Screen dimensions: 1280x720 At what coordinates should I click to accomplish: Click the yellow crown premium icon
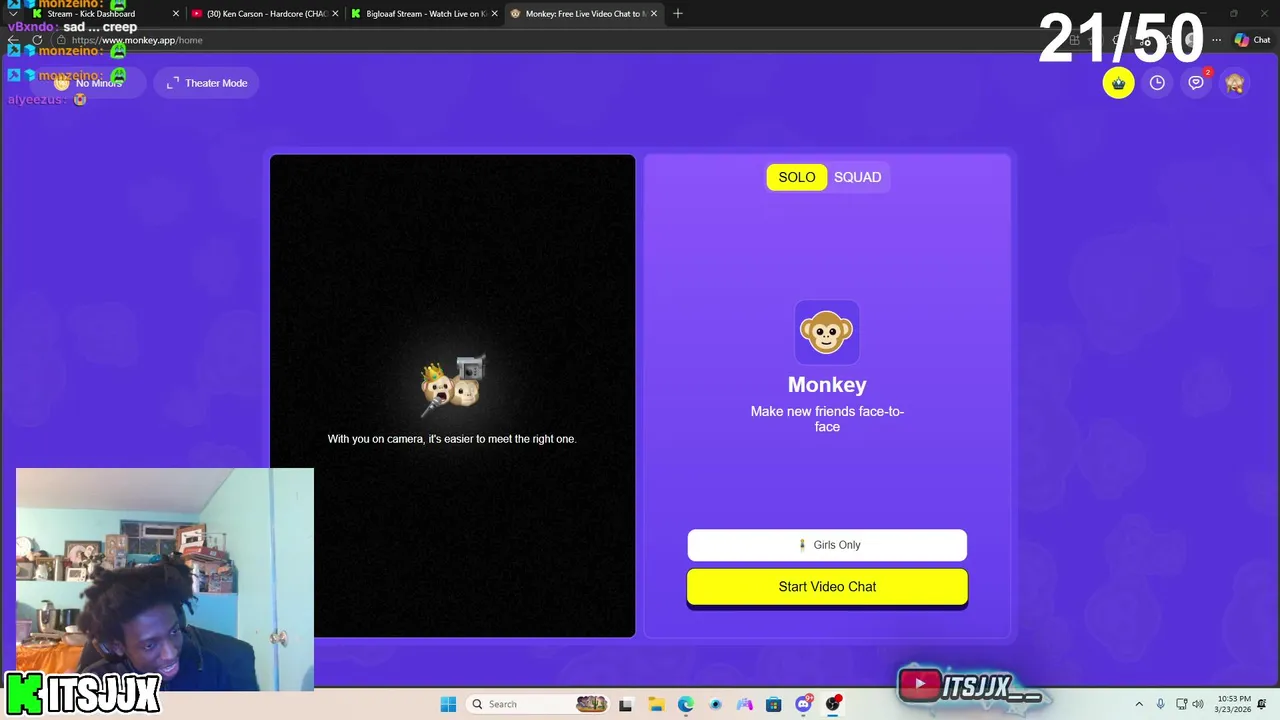[x=1118, y=83]
